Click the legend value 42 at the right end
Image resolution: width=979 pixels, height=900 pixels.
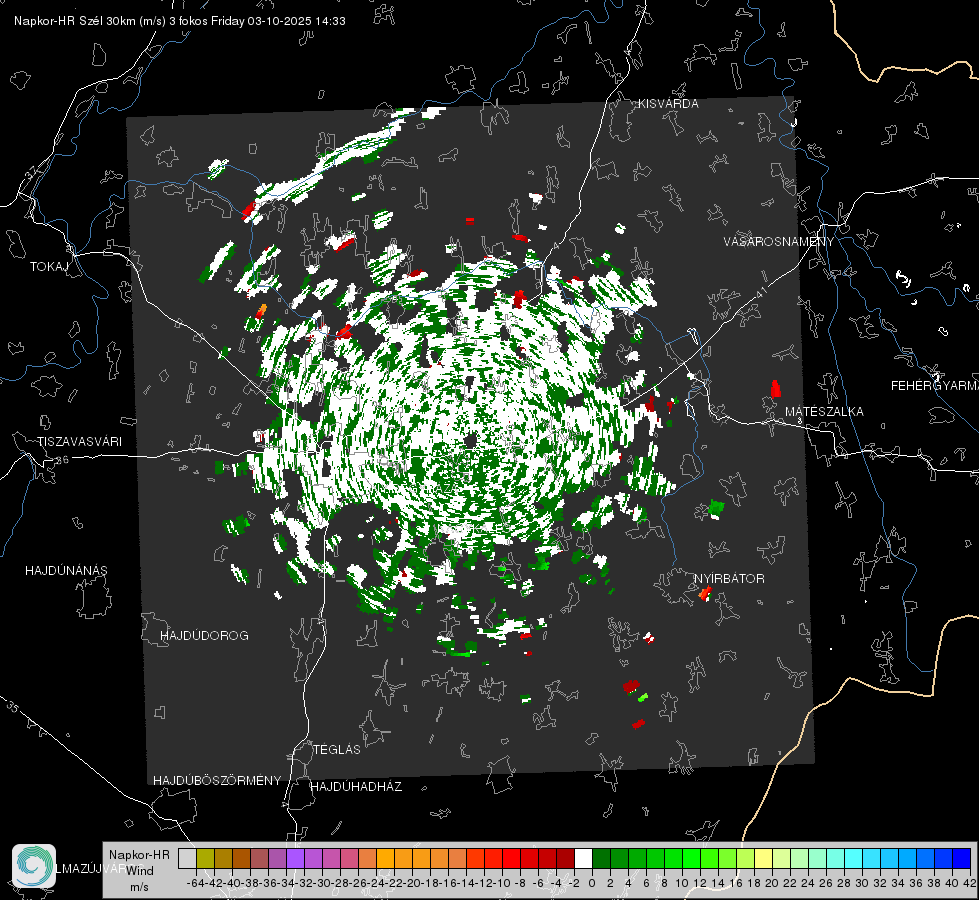969,883
